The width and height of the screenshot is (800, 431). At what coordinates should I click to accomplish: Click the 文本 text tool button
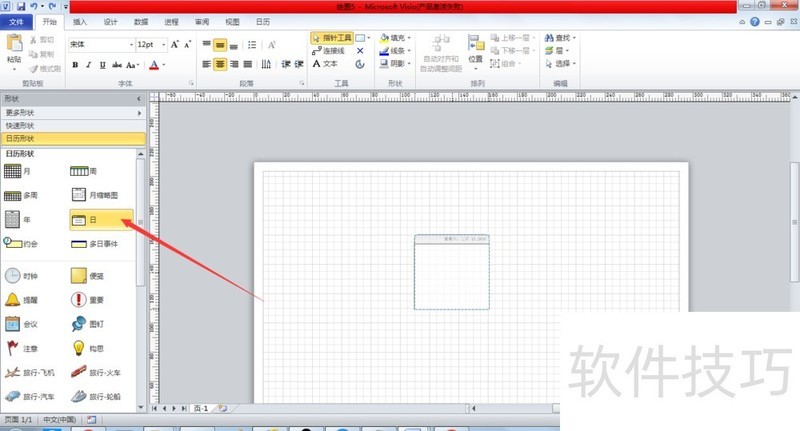[325, 63]
